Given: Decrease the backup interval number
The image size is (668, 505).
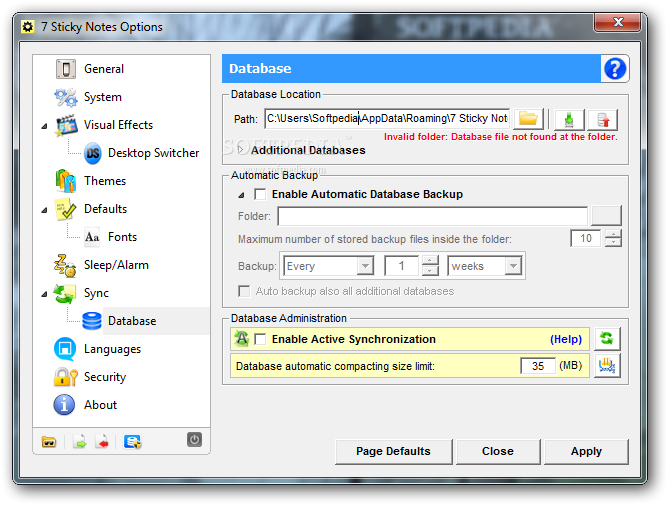Looking at the screenshot, I should tap(430, 271).
